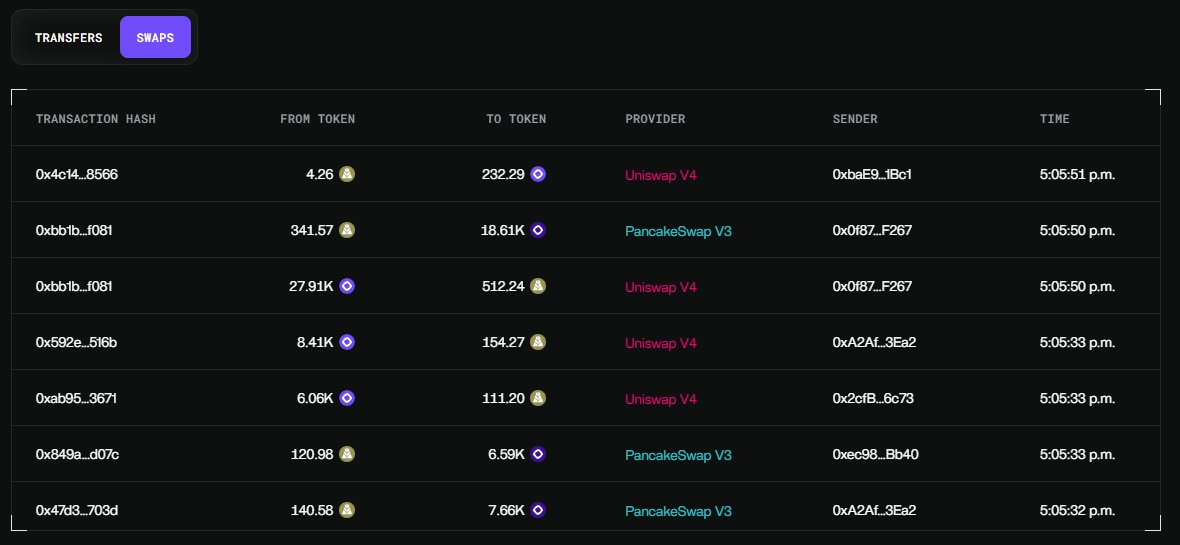
Task: Click the to amount 7.66K
Action: pyautogui.click(x=506, y=510)
